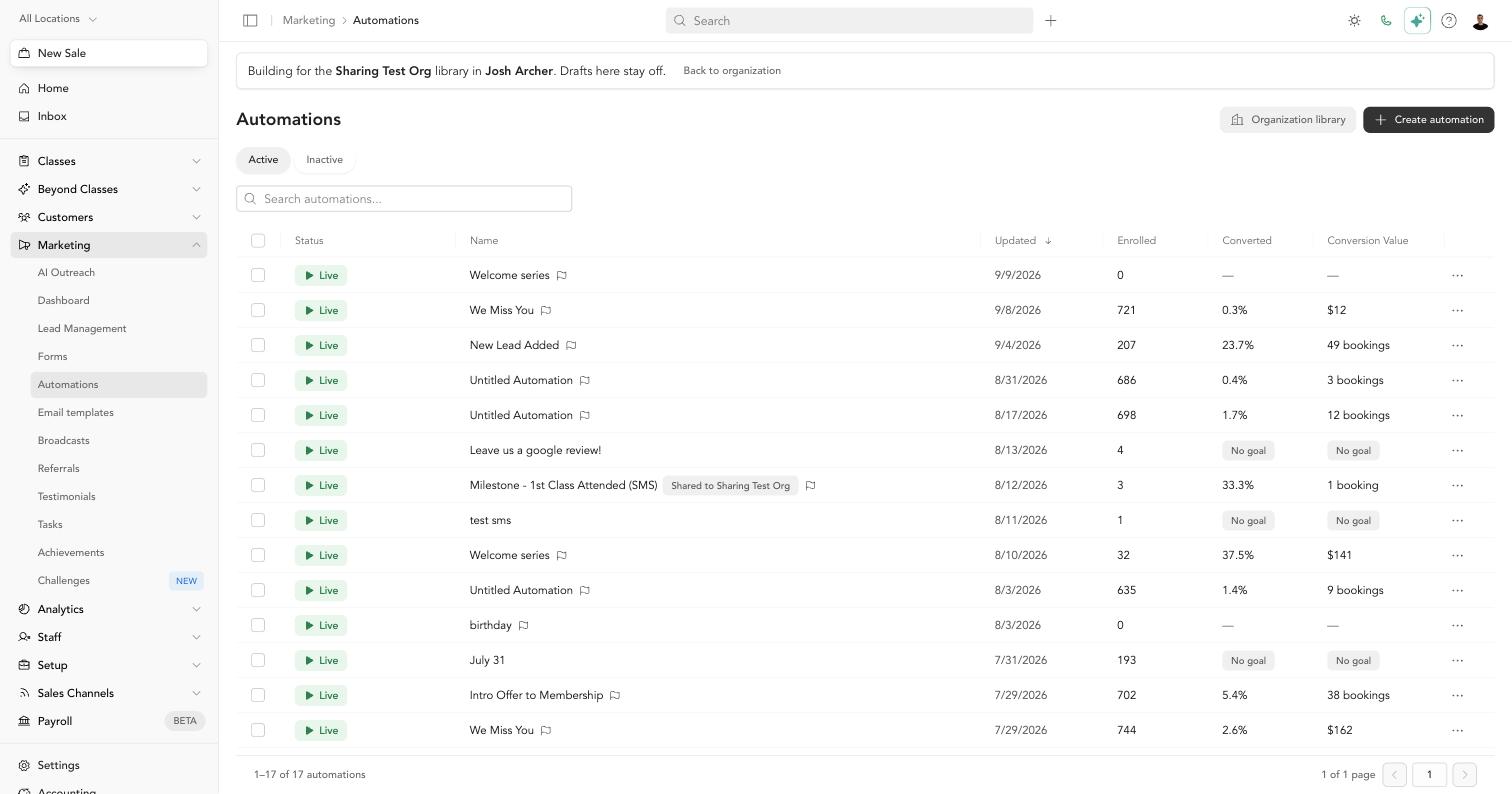
Task: Open the user profile avatar
Action: (x=1481, y=20)
